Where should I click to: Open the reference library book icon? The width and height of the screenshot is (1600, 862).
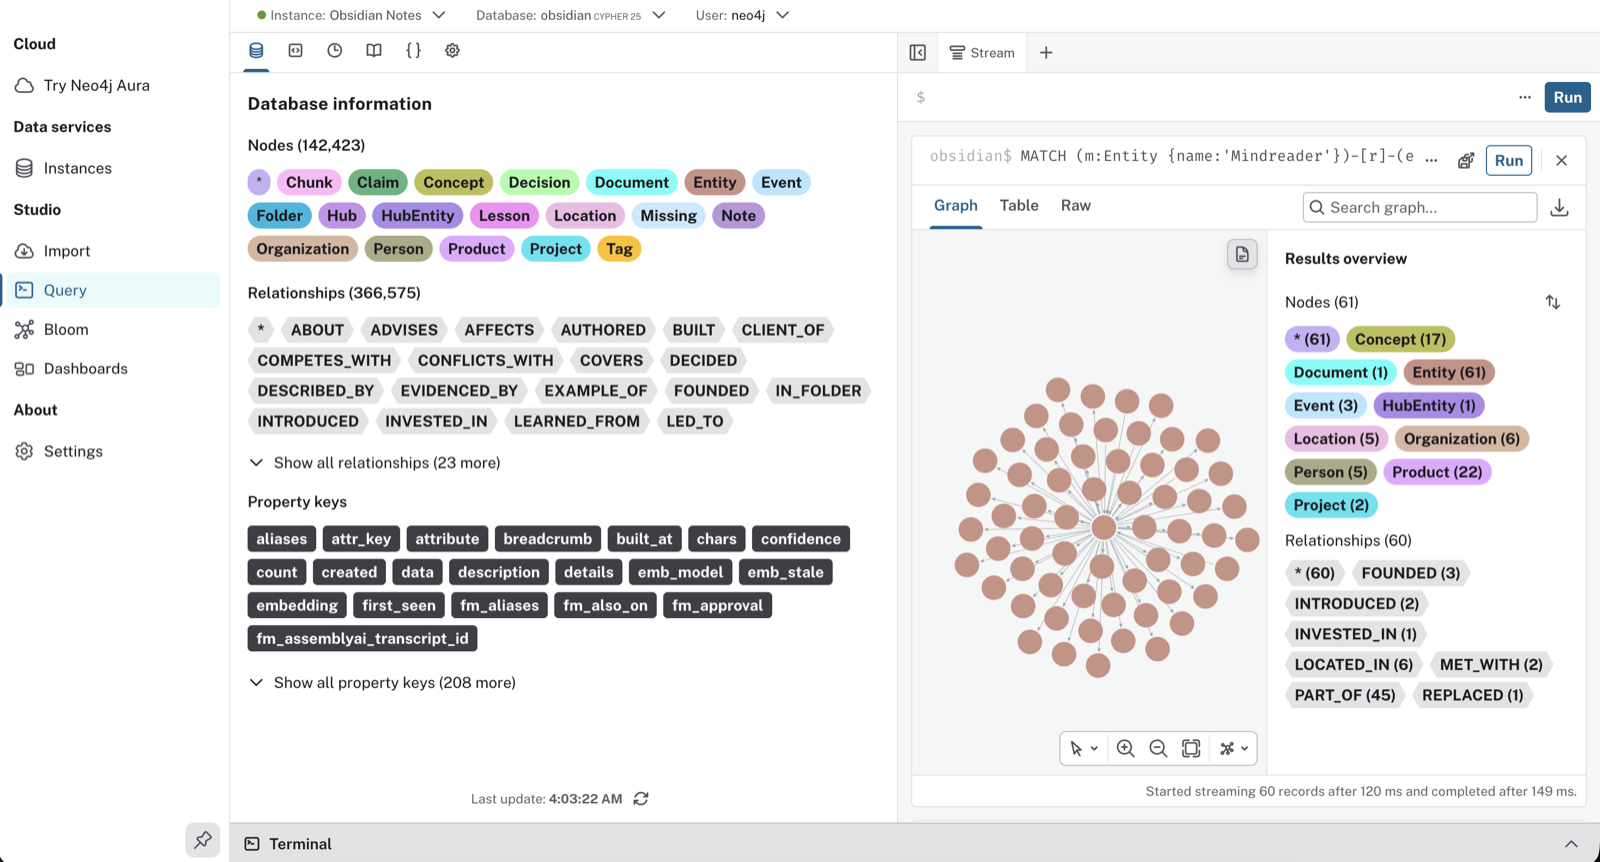coord(374,50)
